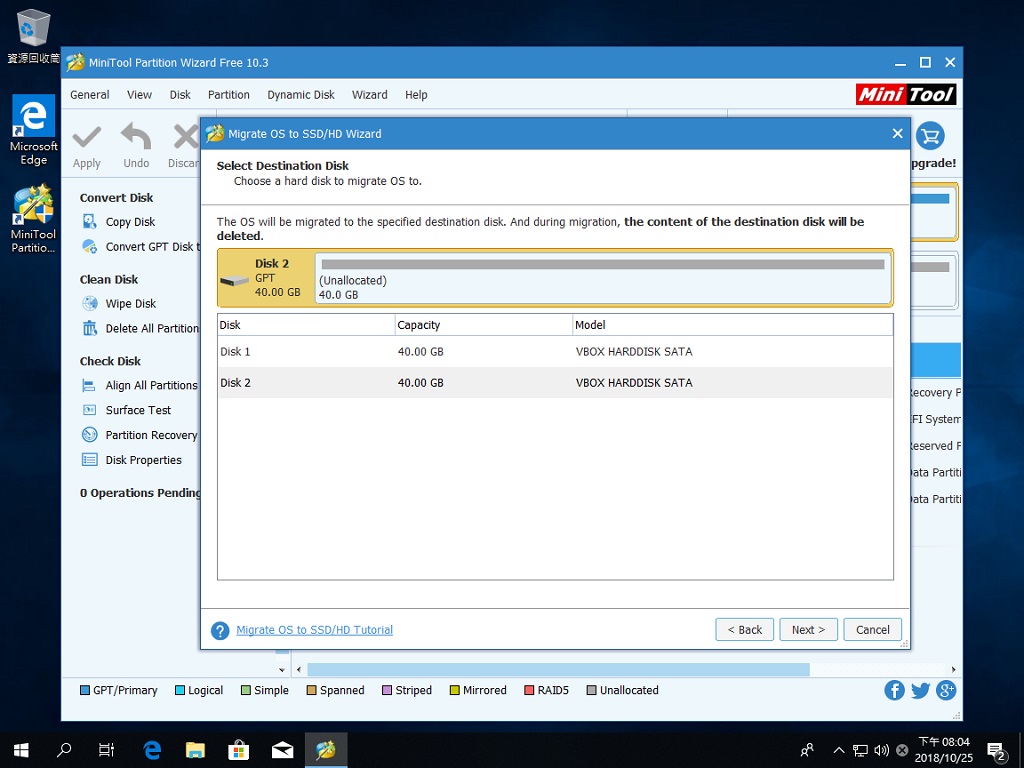This screenshot has height=768, width=1024.
Task: Select the Disk 2 row
Action: point(555,383)
